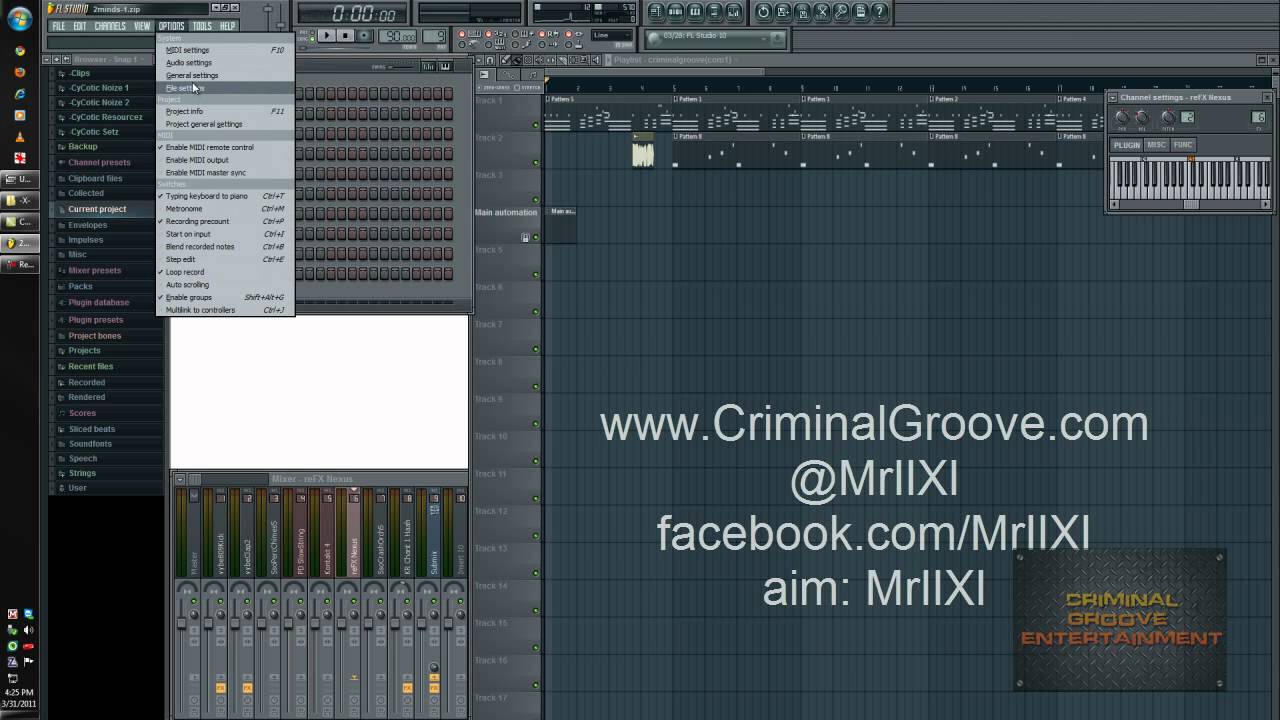
Task: Click the one-click audio recording icon
Action: (x=763, y=12)
